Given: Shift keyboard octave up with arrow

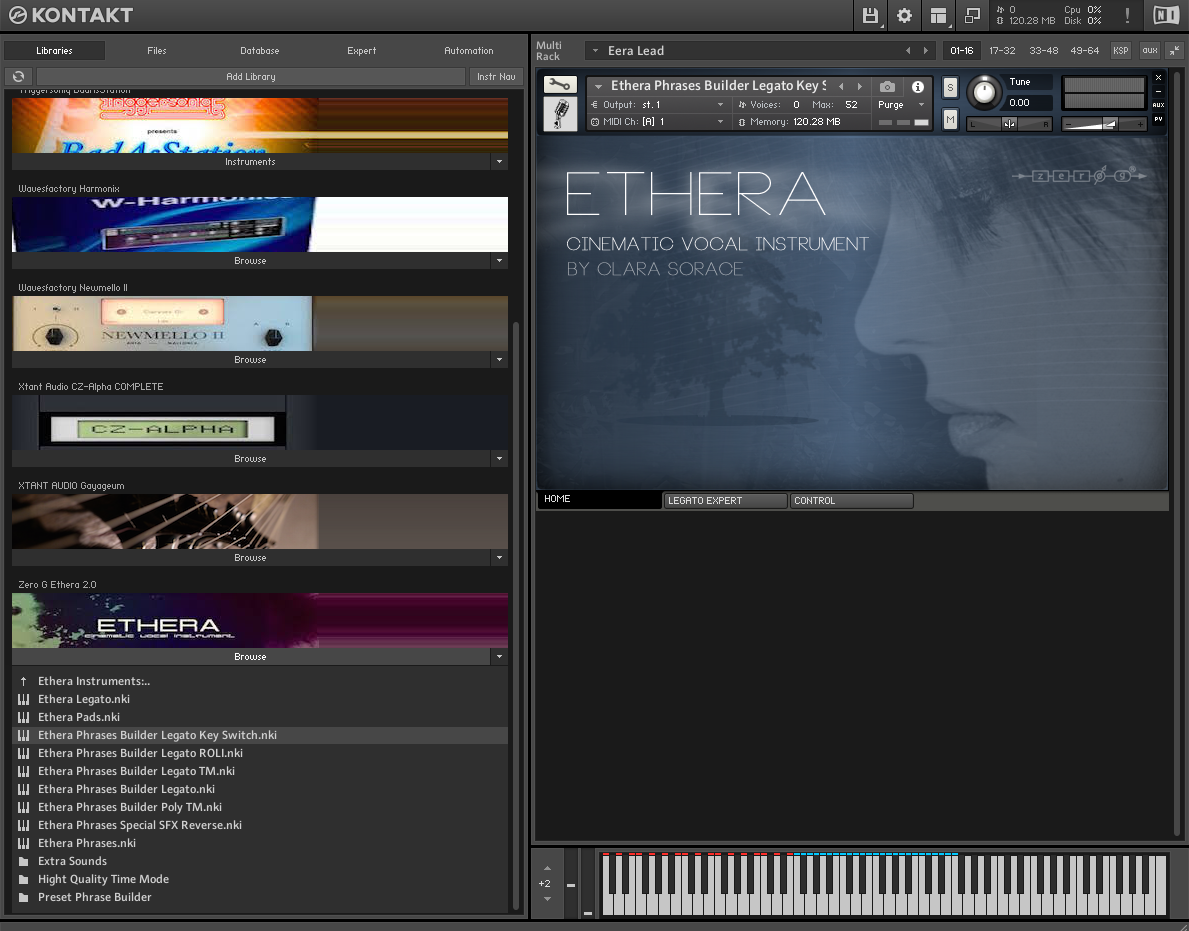Looking at the screenshot, I should pos(547,868).
